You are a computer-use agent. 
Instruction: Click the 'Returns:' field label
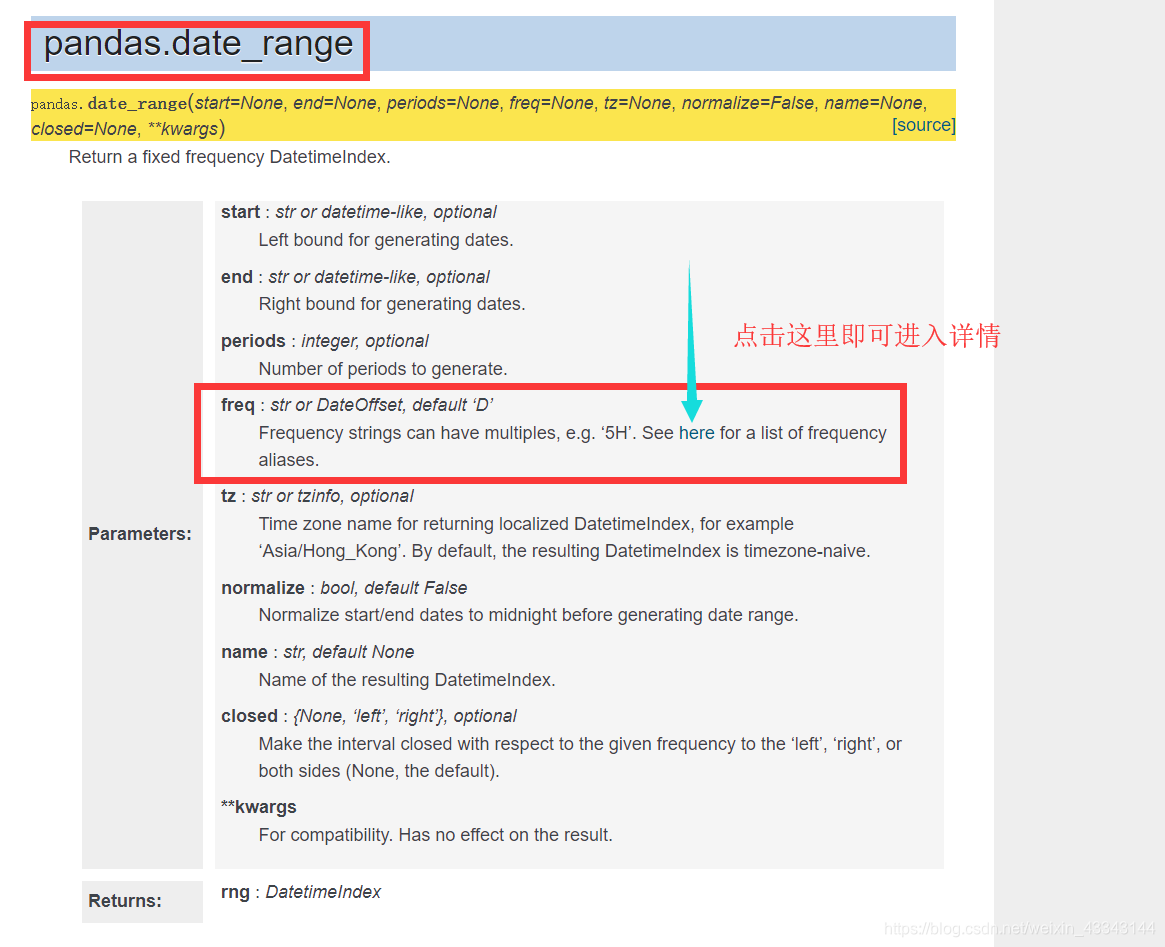[125, 901]
